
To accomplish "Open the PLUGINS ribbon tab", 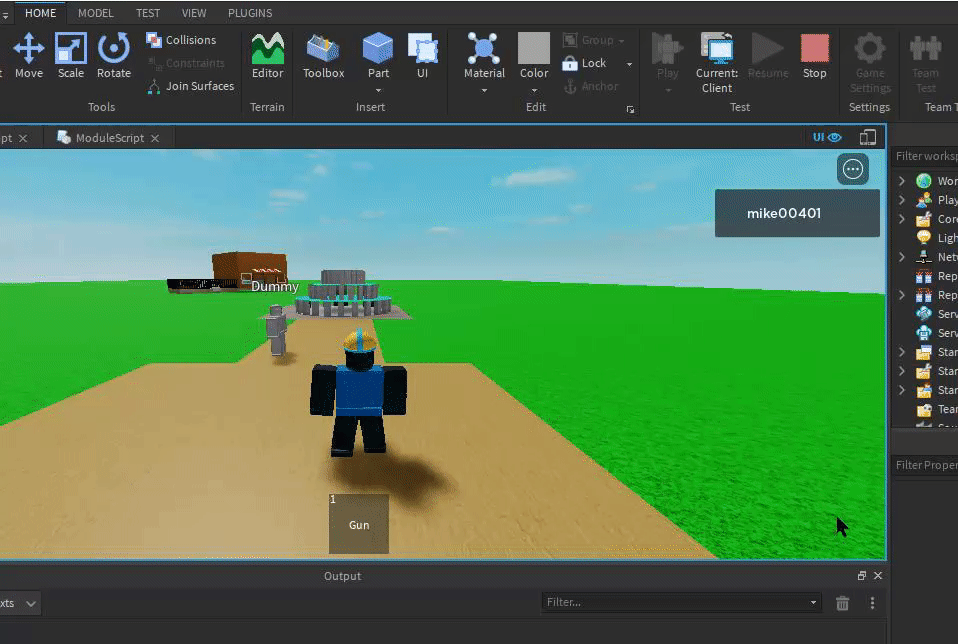I will pyautogui.click(x=250, y=13).
